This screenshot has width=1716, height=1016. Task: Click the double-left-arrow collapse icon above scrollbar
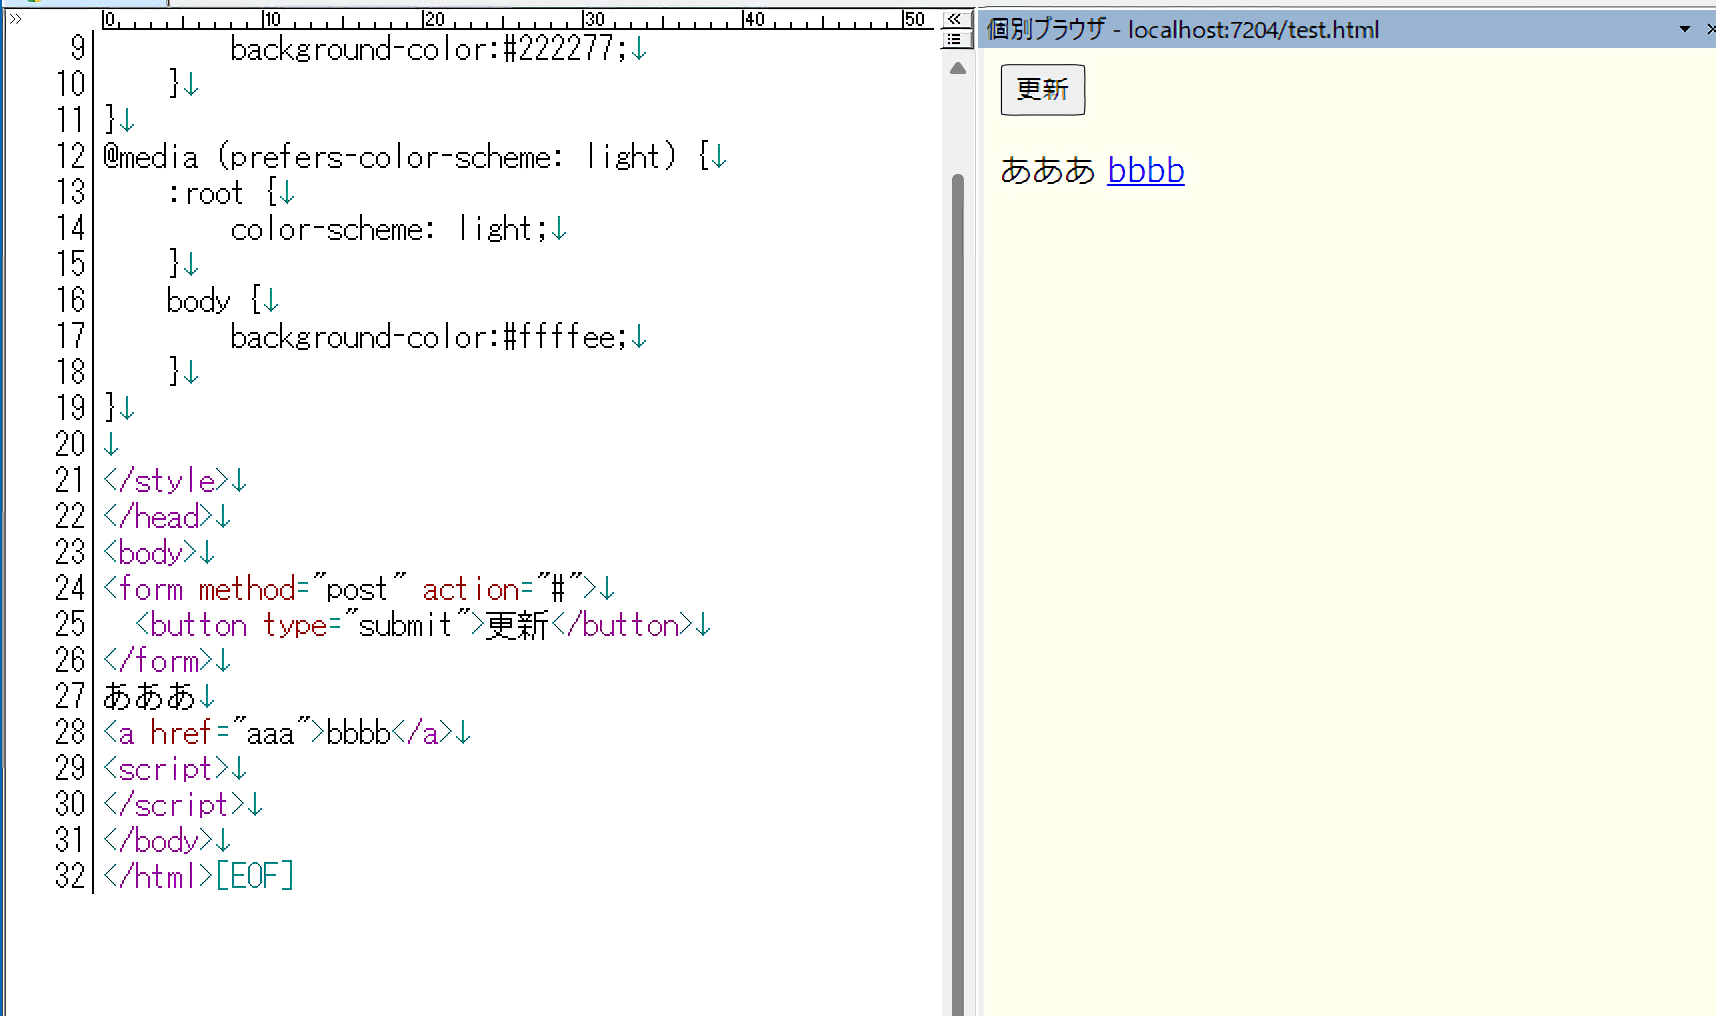click(x=955, y=19)
